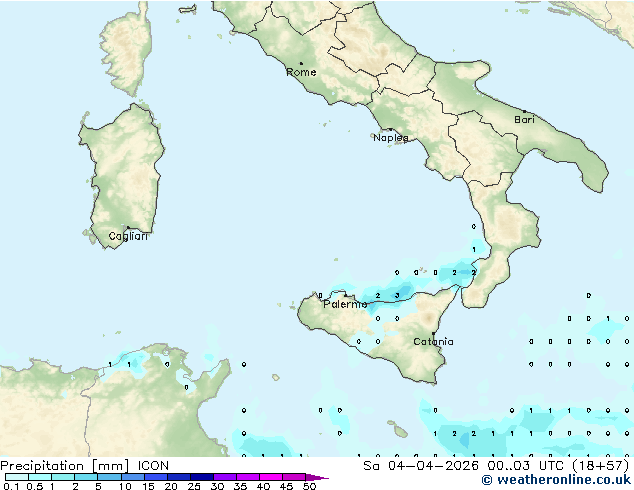
Task: Click the Bari city label
Action: coord(524,119)
